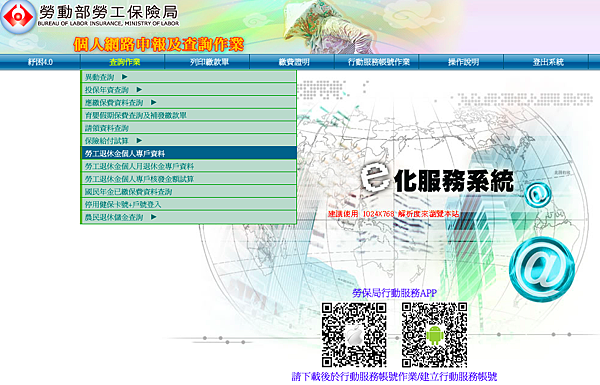Choose 停用健保卡號+戶號登入
Image resolution: width=600 pixels, height=385 pixels.
click(x=189, y=204)
